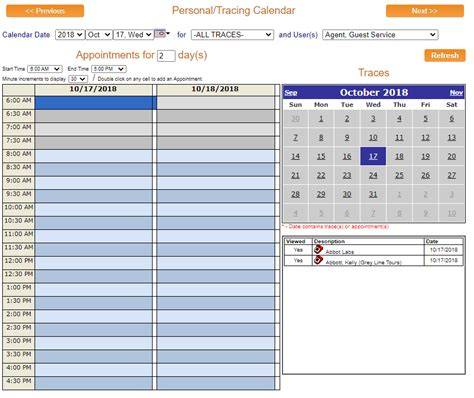Screen dimensions: 474x398
Task: Click the Previous button
Action: [x=45, y=11]
